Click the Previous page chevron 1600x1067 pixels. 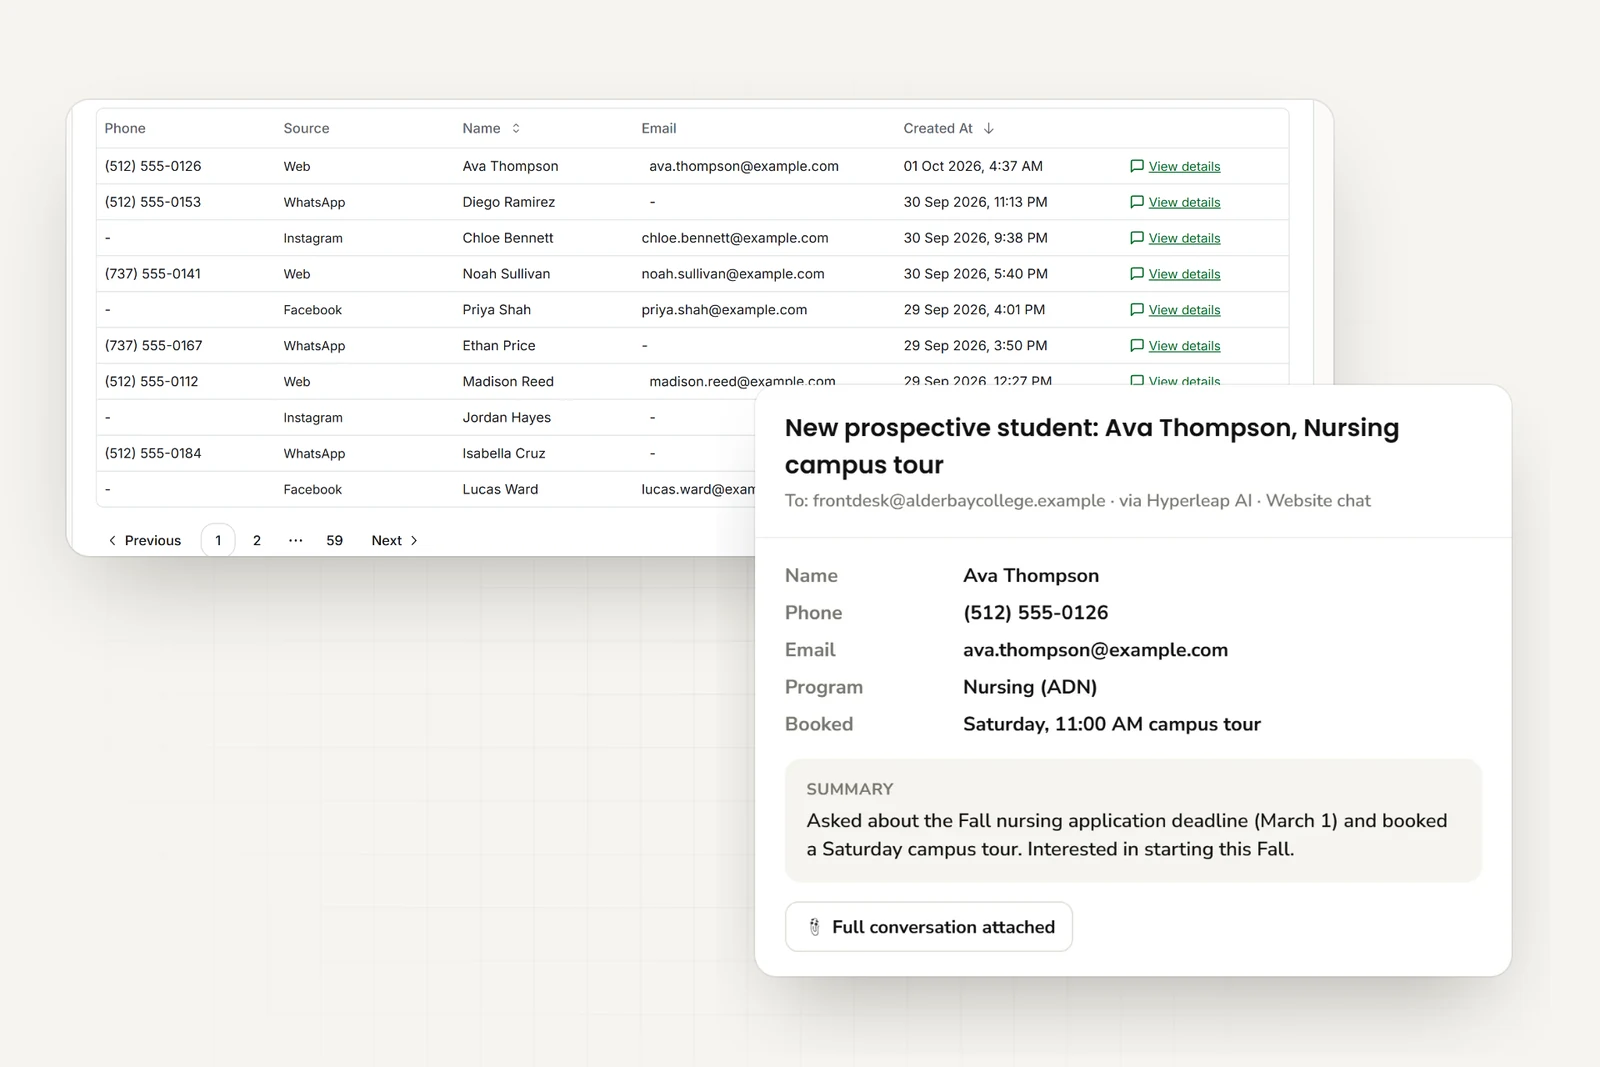tap(112, 541)
